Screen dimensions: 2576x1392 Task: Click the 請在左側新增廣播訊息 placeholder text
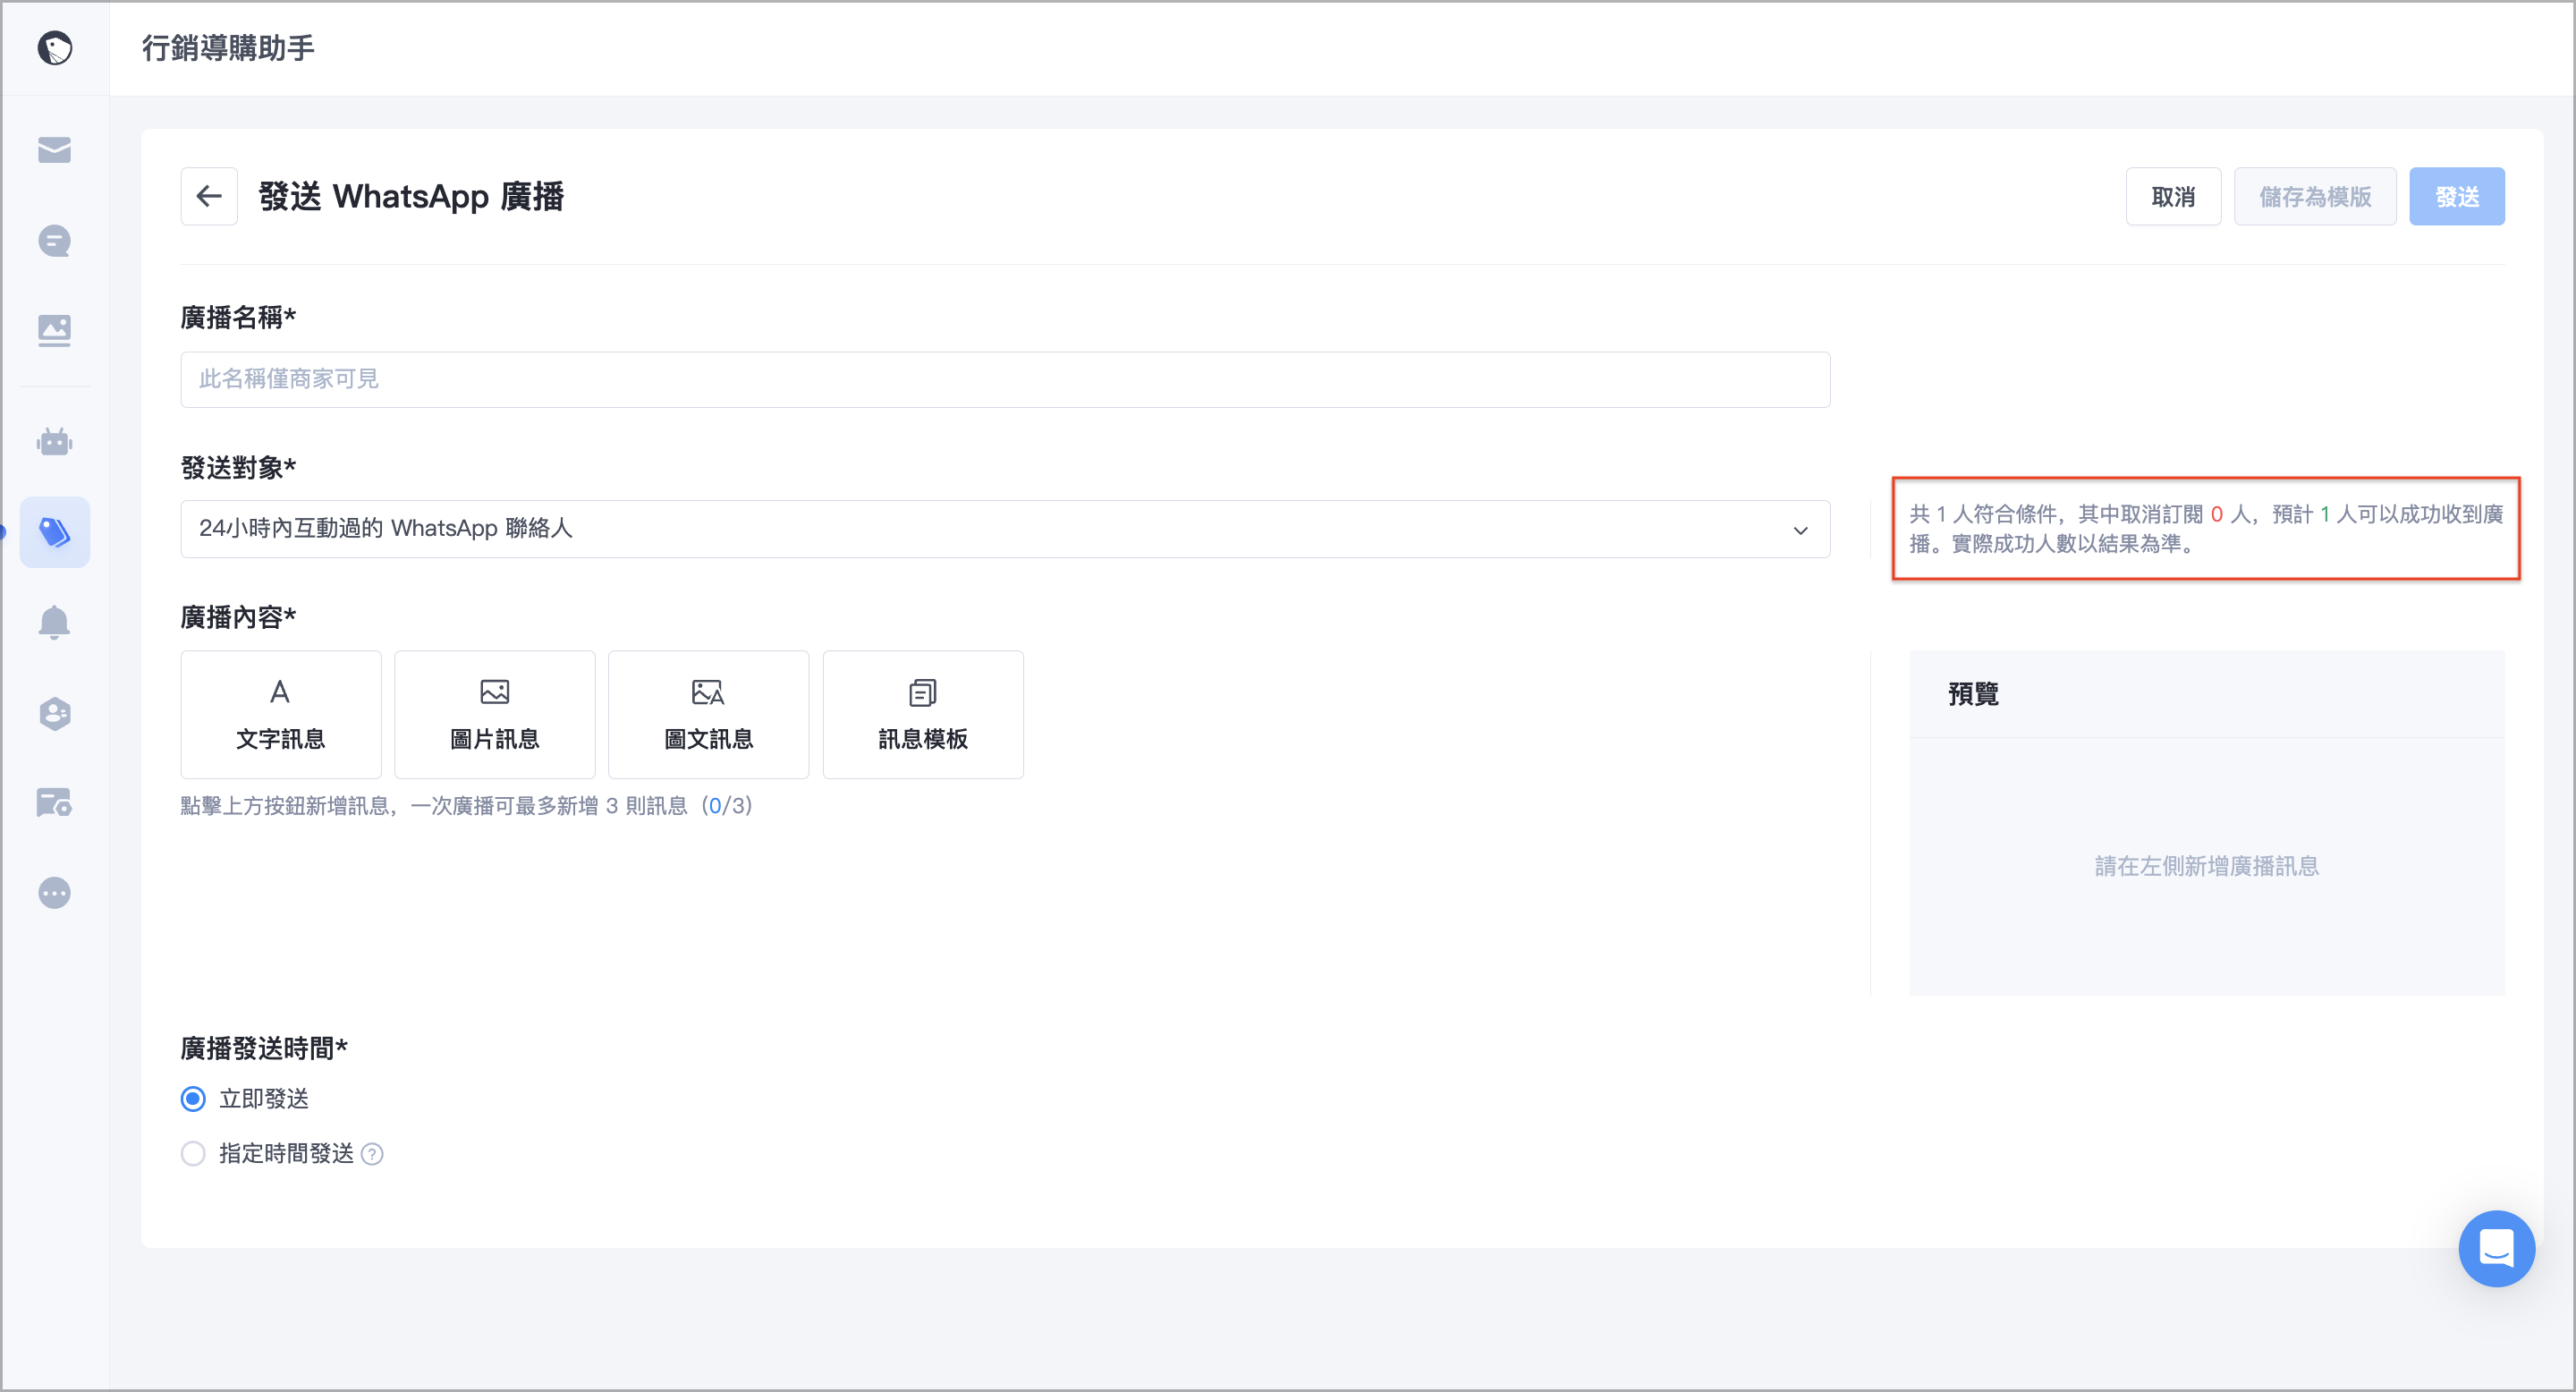coord(2207,866)
